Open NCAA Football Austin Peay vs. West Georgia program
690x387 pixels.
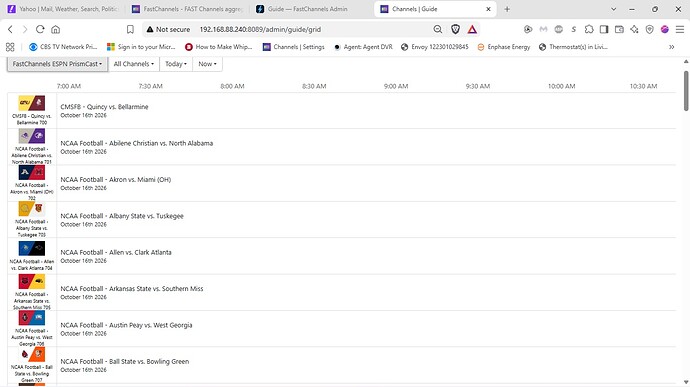pyautogui.click(x=366, y=329)
